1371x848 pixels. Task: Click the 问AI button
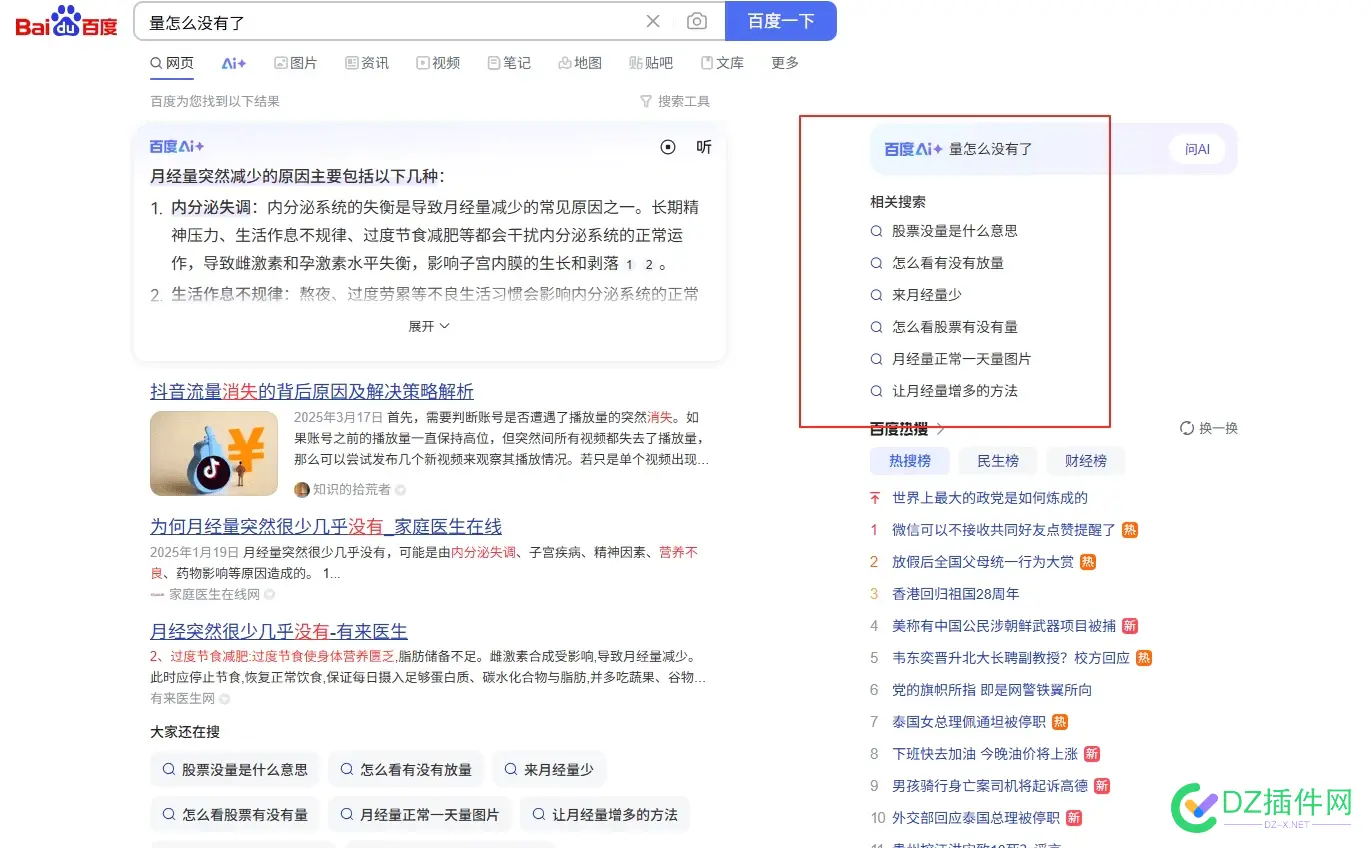coord(1196,148)
